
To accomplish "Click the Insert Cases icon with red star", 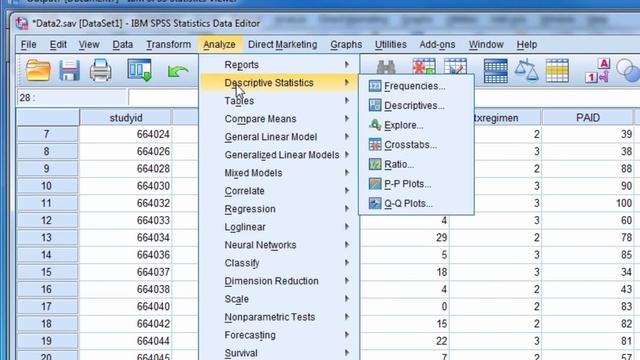I will click(x=424, y=67).
